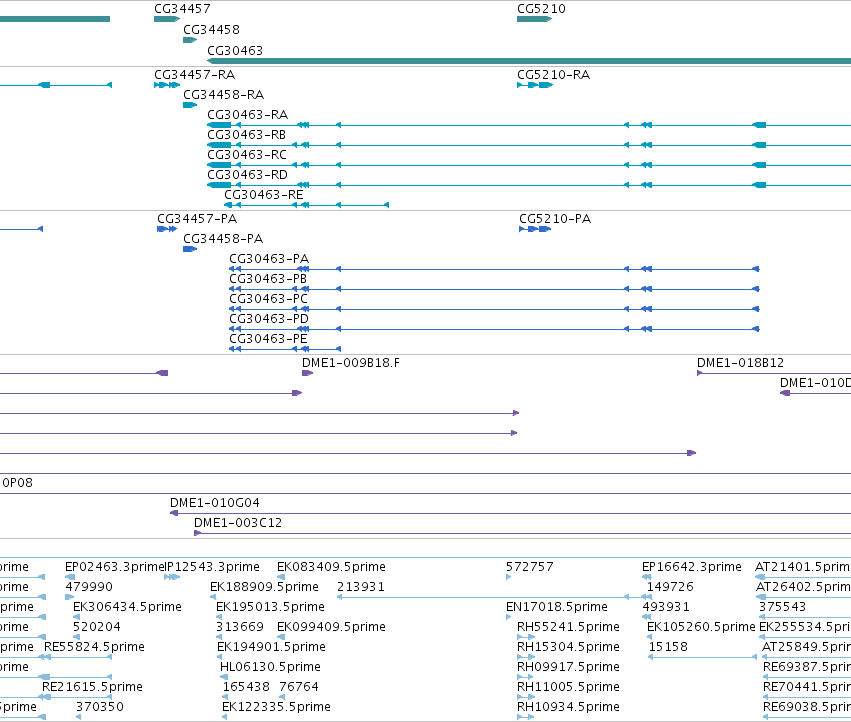Click the CG5210 gene label
This screenshot has height=722, width=851.
point(541,9)
